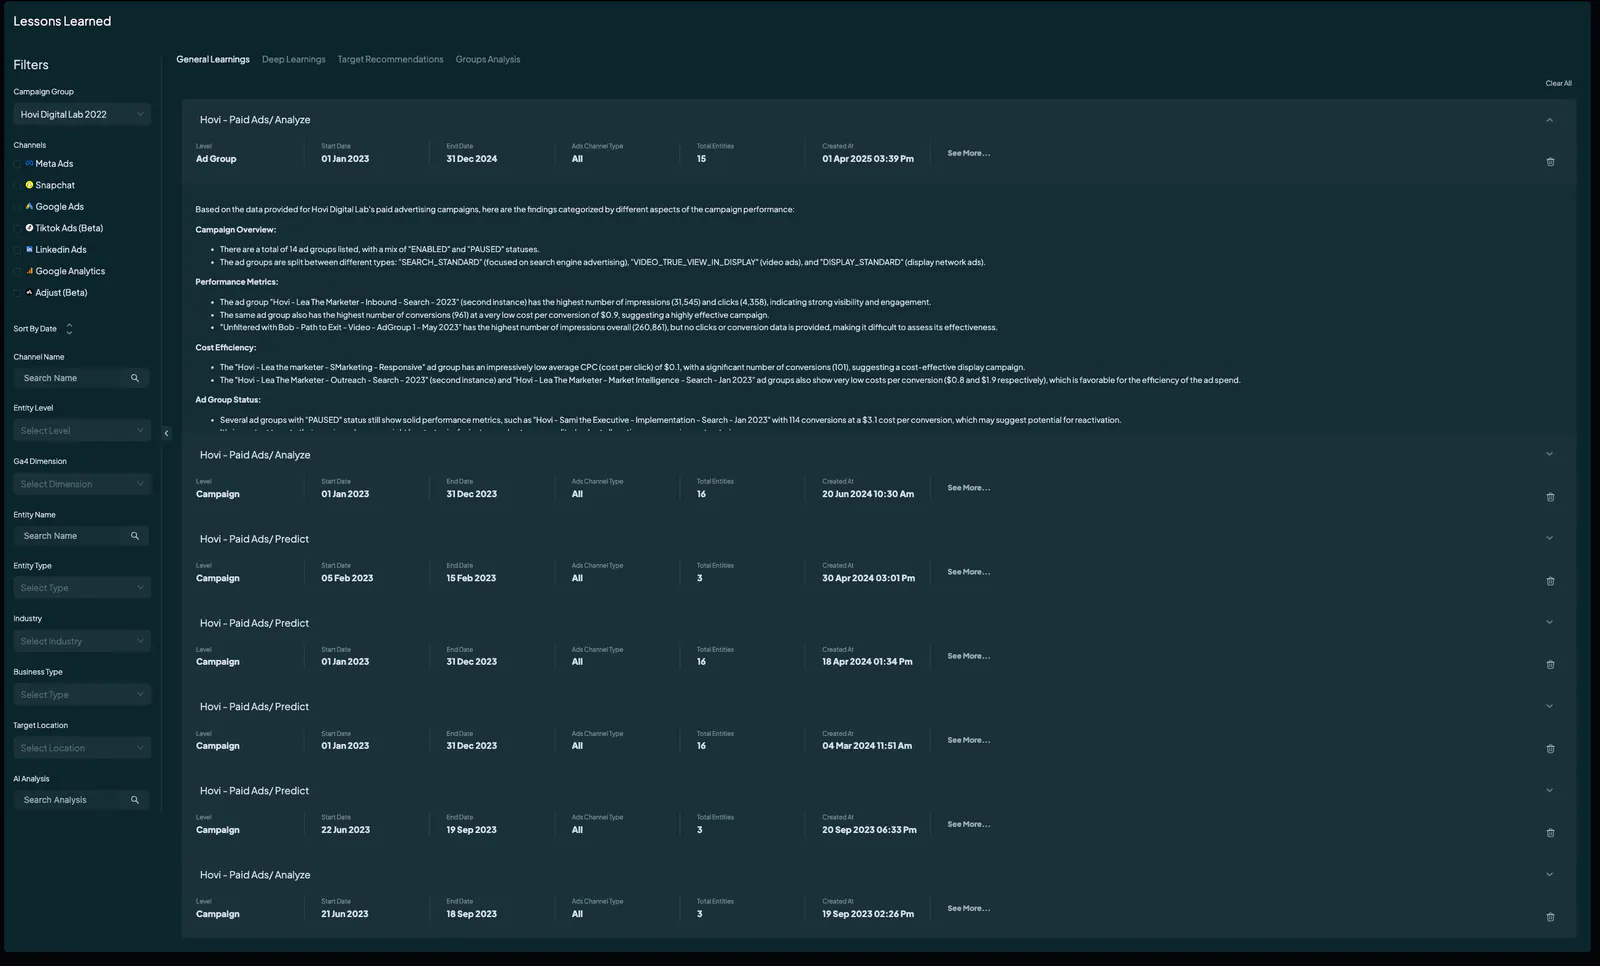
Task: Remove the entry created 04 Mar 2024
Action: point(1550,749)
